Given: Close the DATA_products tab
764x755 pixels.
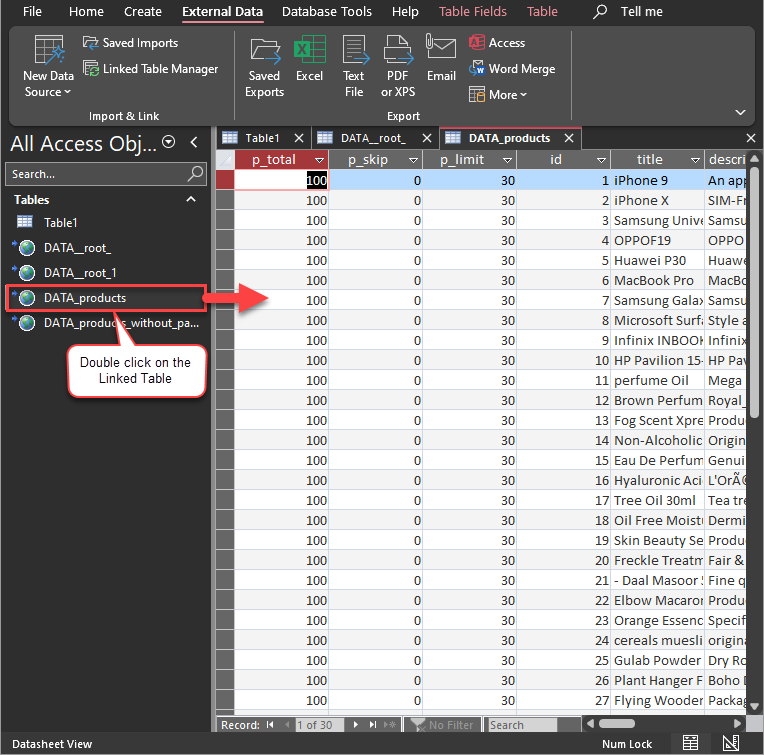Looking at the screenshot, I should pyautogui.click(x=569, y=138).
